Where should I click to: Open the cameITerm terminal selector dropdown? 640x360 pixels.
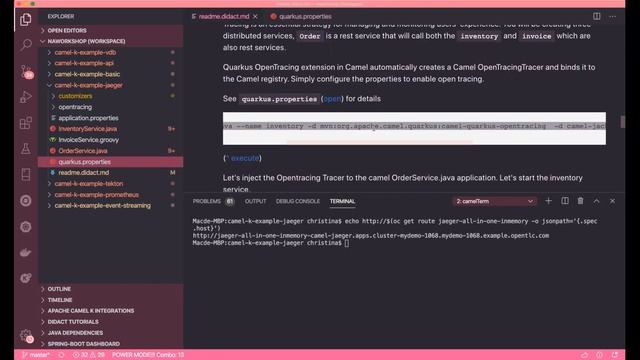494,201
